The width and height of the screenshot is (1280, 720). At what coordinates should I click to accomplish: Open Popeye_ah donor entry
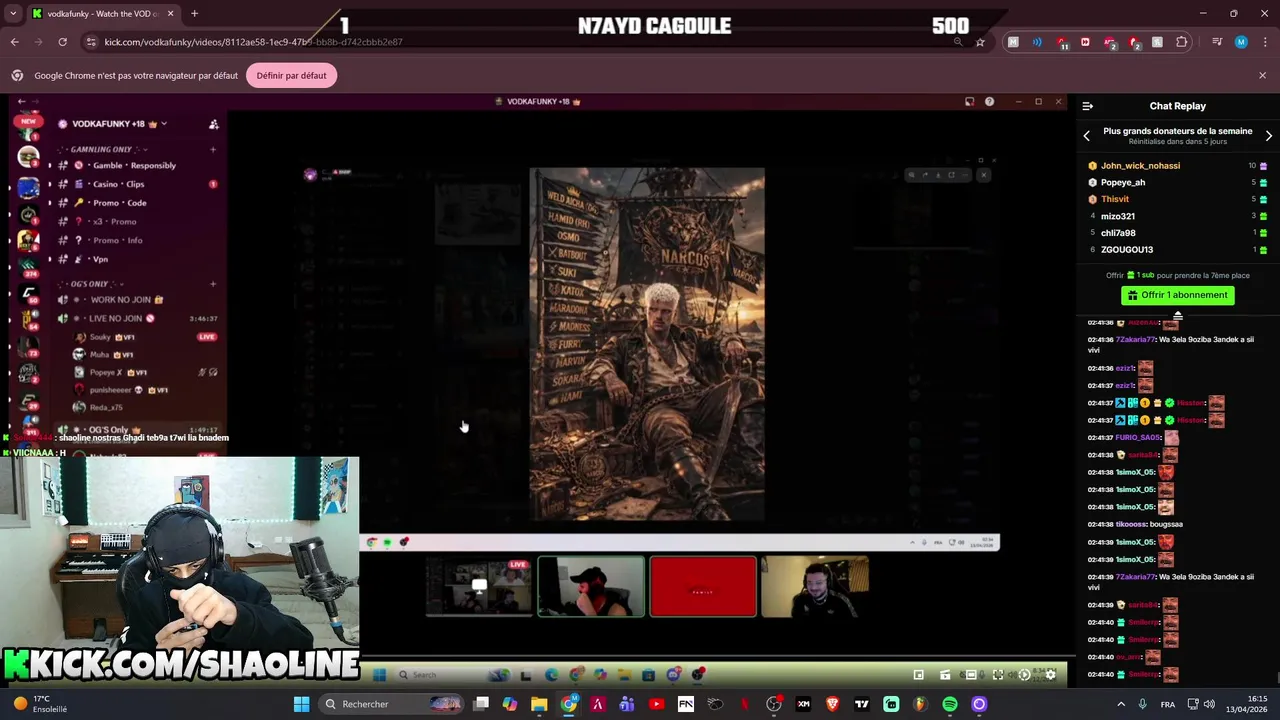pyautogui.click(x=1123, y=183)
